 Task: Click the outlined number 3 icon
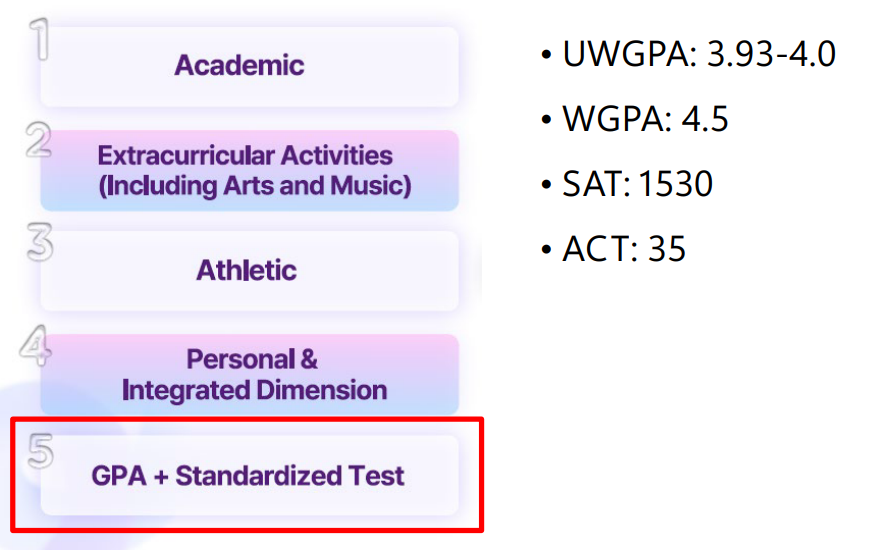[39, 245]
